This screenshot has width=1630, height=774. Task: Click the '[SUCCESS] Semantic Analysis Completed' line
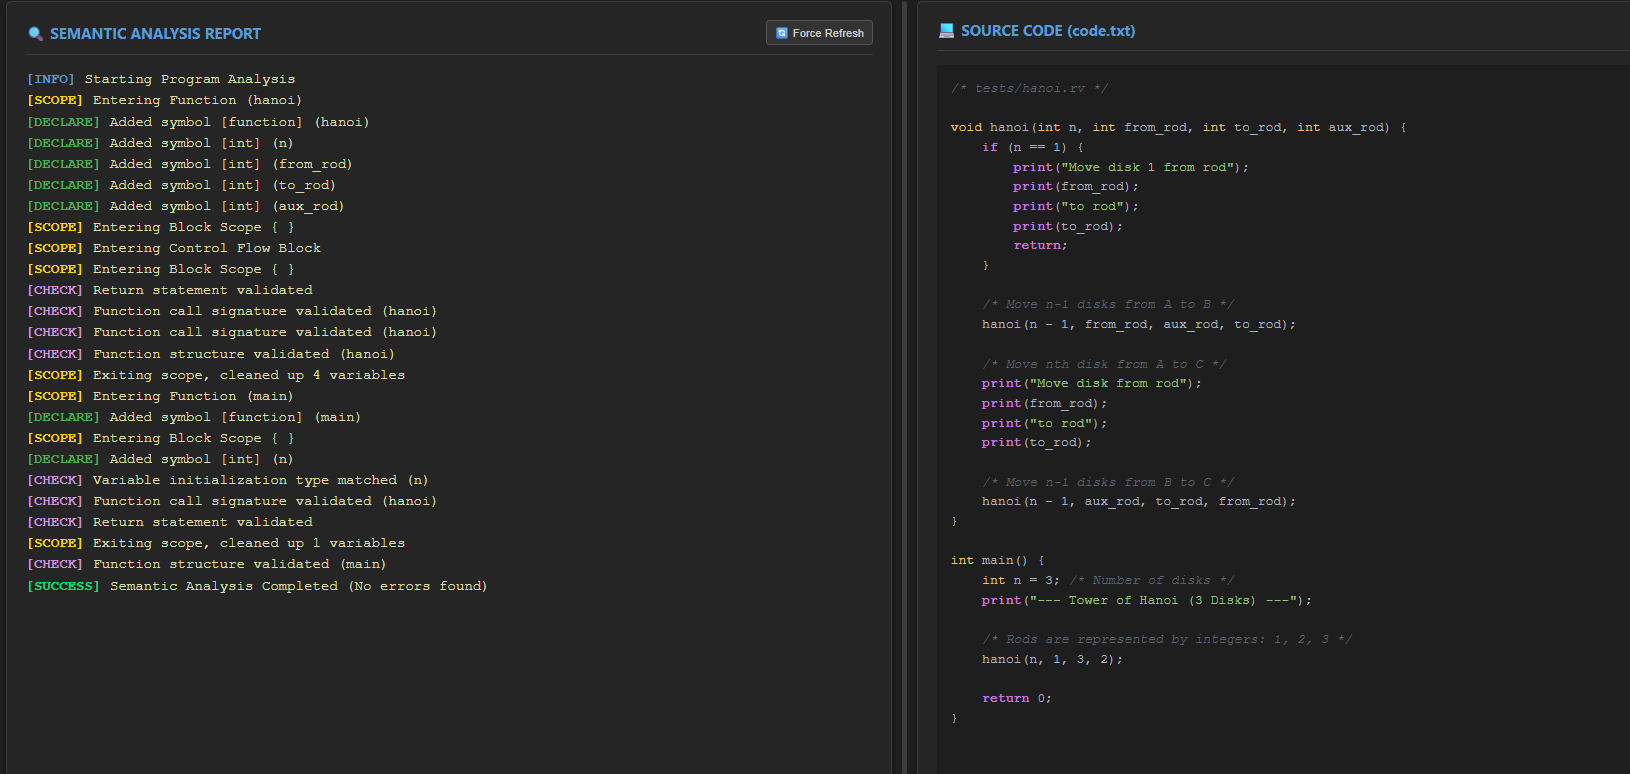click(x=257, y=586)
